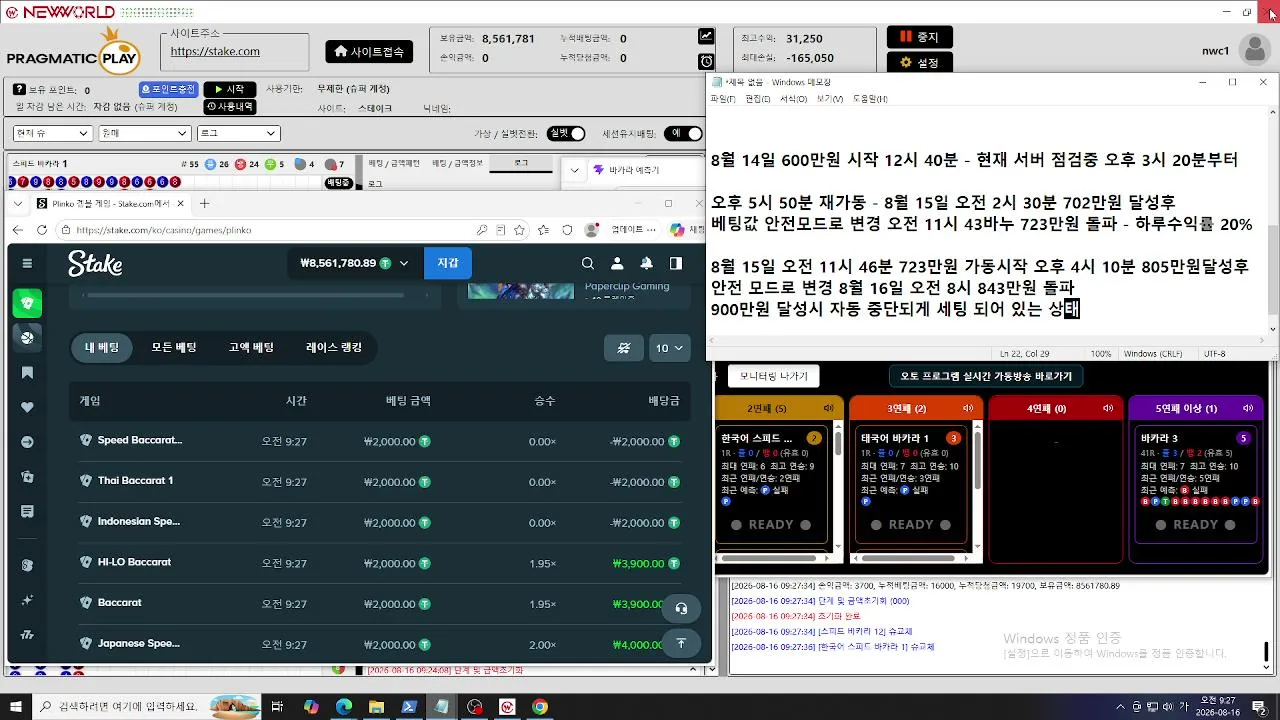Viewport: 1280px width, 720px height.
Task: Select the 내 베팅 tab
Action: 102,348
